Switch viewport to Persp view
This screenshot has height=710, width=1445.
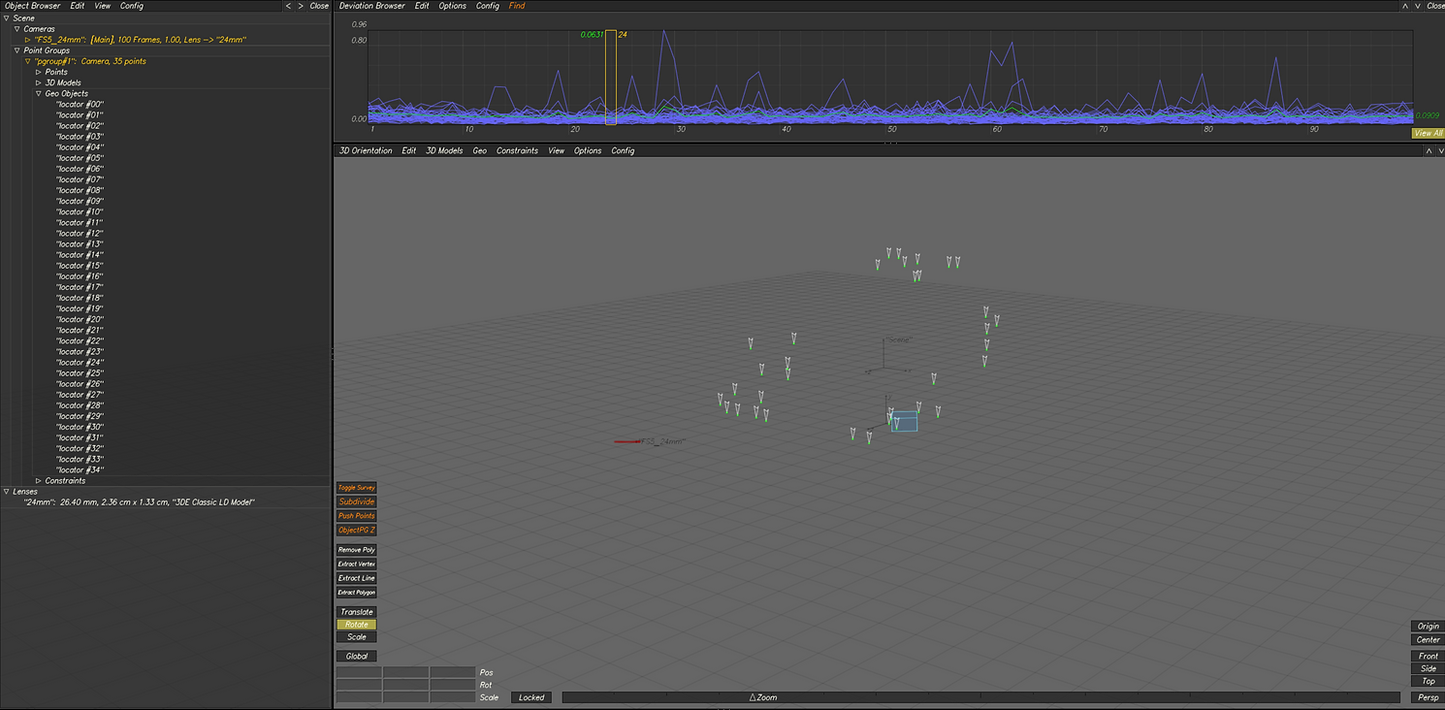1428,697
